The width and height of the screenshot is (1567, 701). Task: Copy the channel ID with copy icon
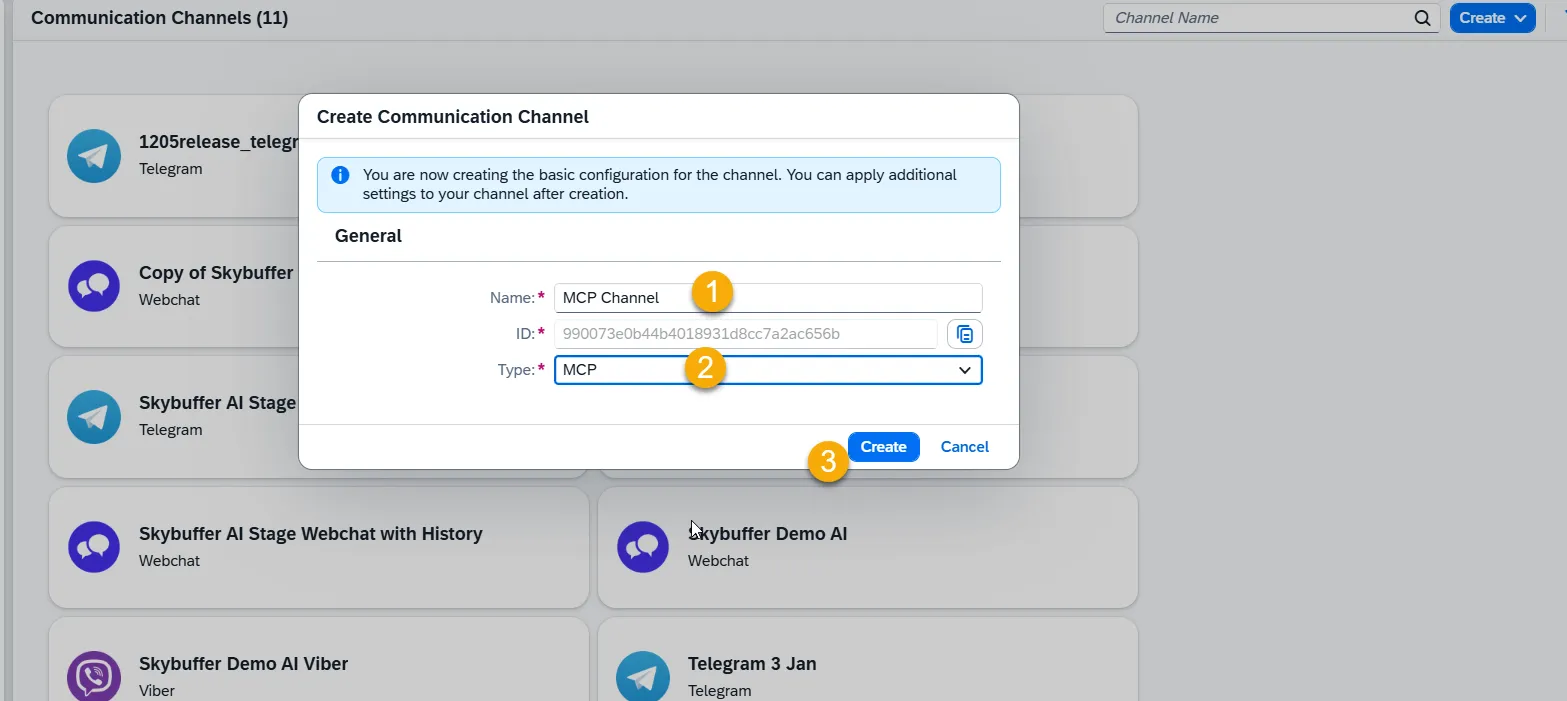pos(965,334)
